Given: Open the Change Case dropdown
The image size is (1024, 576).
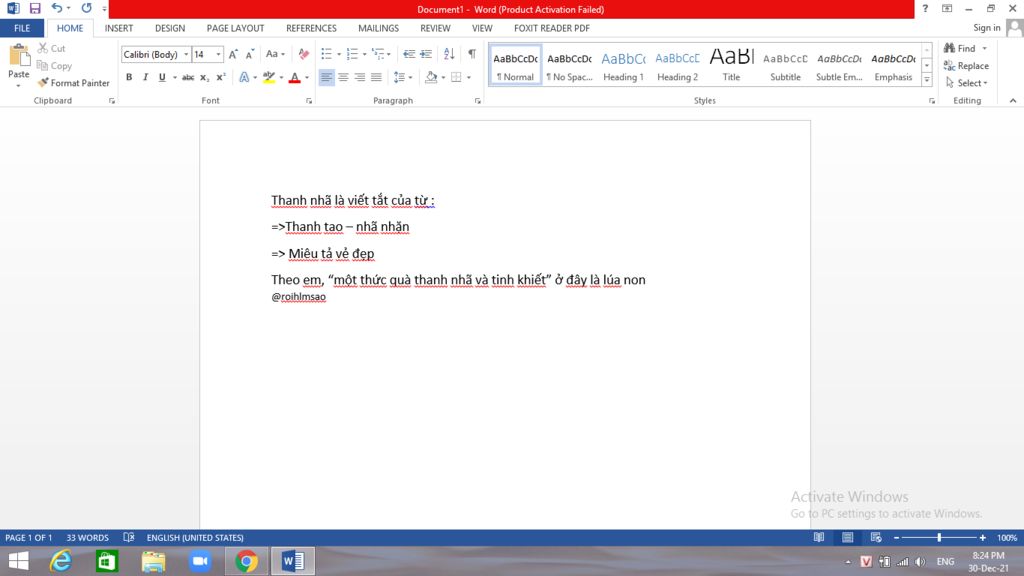Looking at the screenshot, I should coord(275,54).
